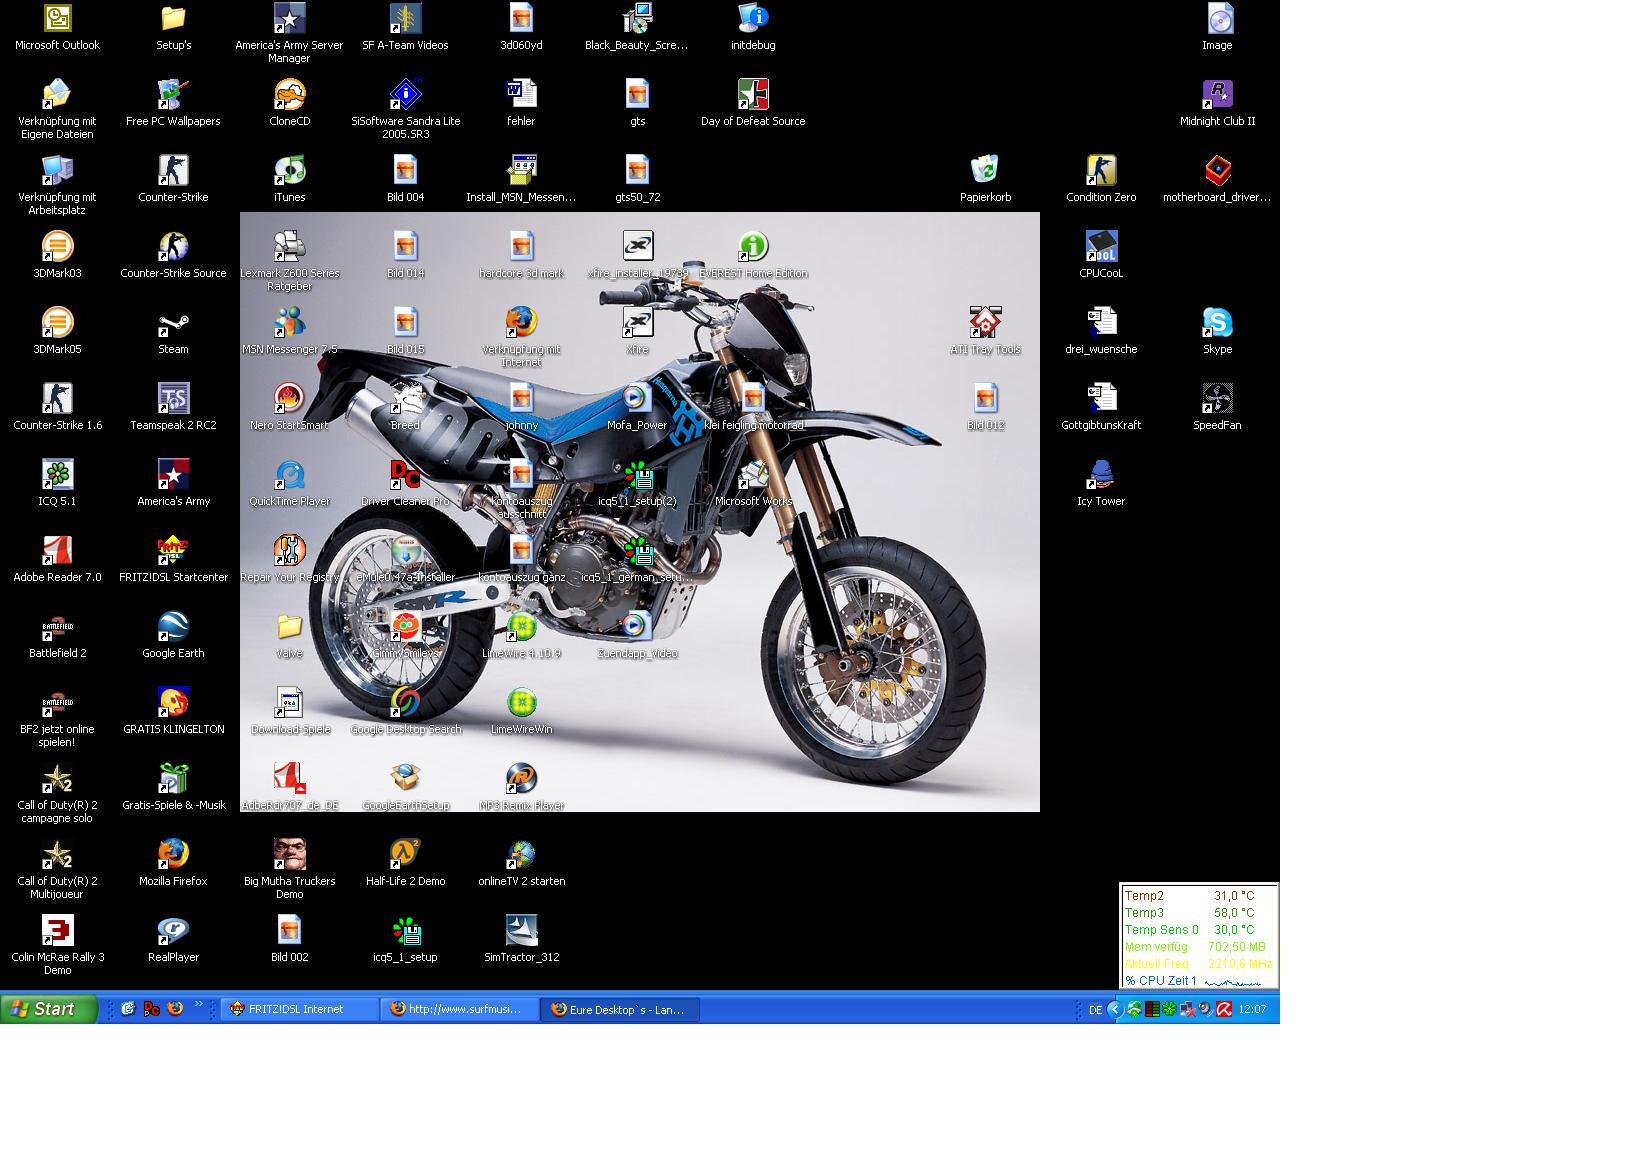Image resolution: width=1639 pixels, height=1172 pixels.
Task: Launch Teamspeak 2 RC2 icon
Action: coord(173,400)
